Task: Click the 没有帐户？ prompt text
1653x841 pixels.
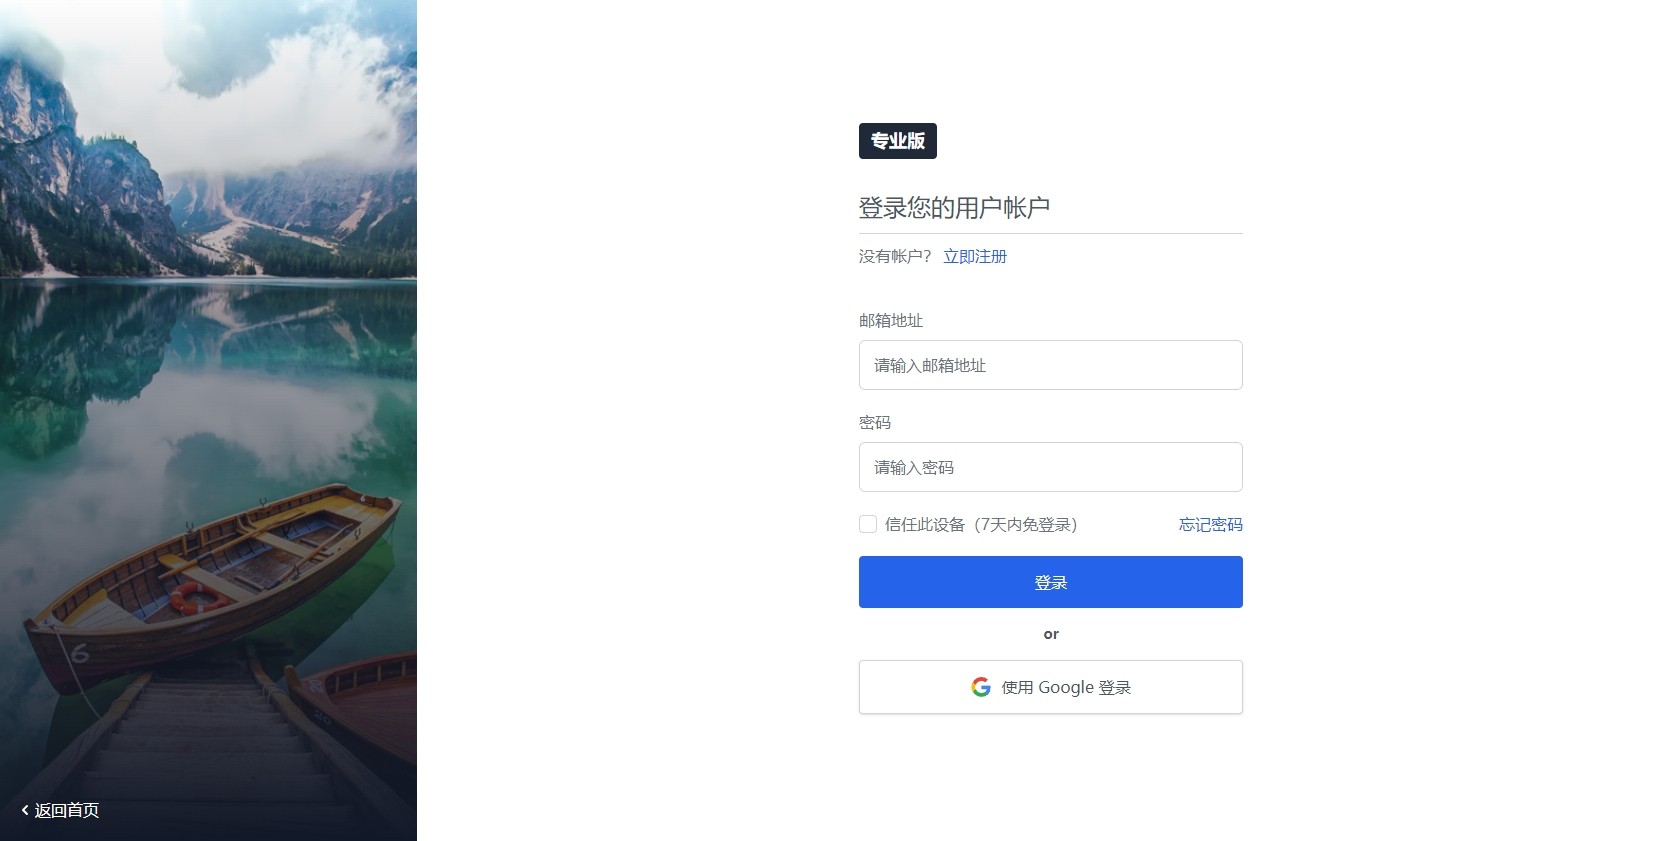Action: (x=895, y=256)
